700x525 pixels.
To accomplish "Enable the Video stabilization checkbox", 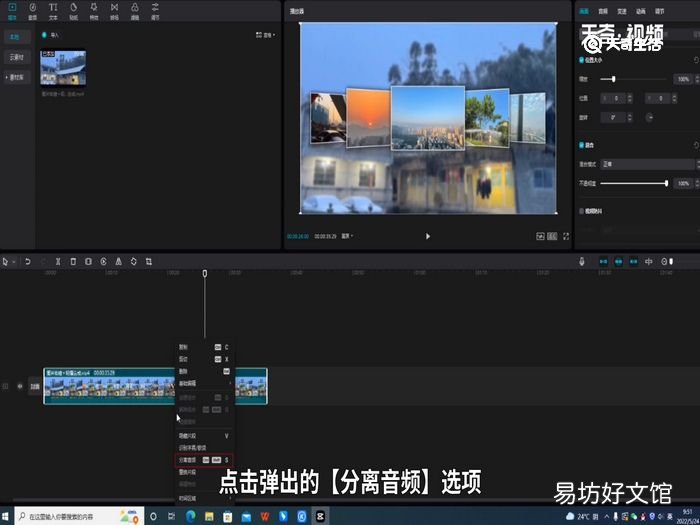I will click(x=581, y=211).
